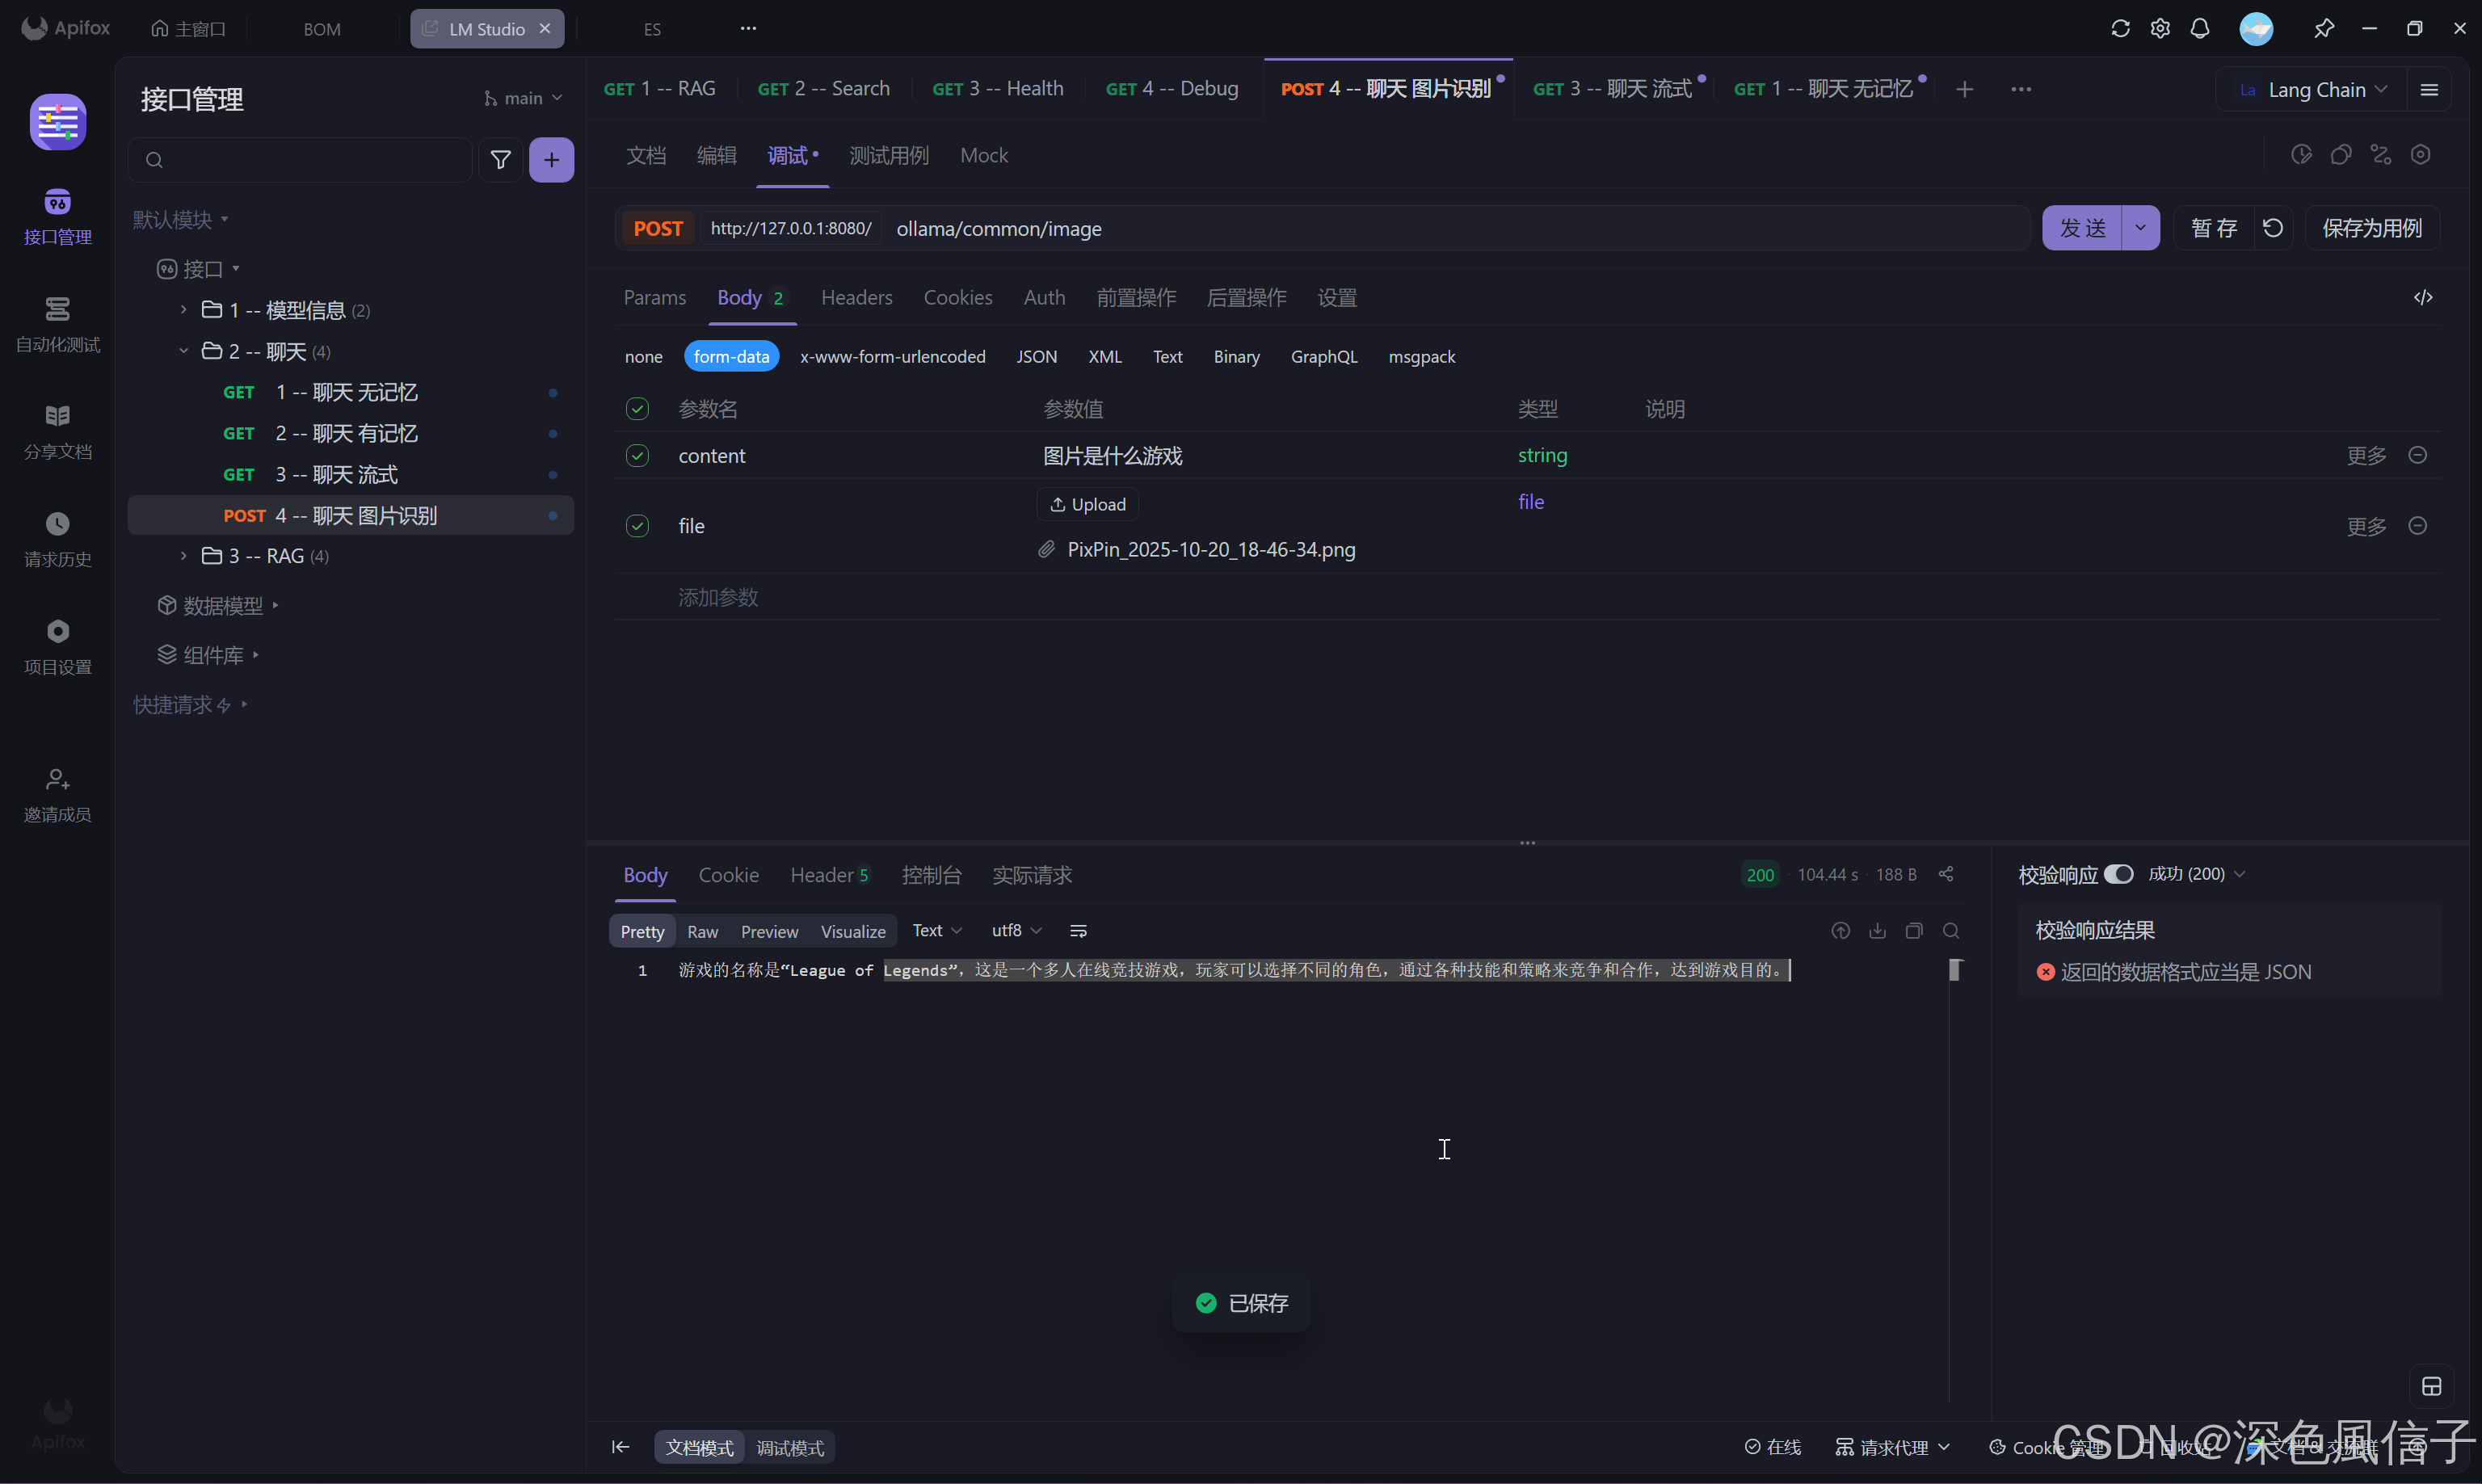Open 自动化测试 in the left sidebar
Screen dimensions: 2482x1484
(57, 324)
